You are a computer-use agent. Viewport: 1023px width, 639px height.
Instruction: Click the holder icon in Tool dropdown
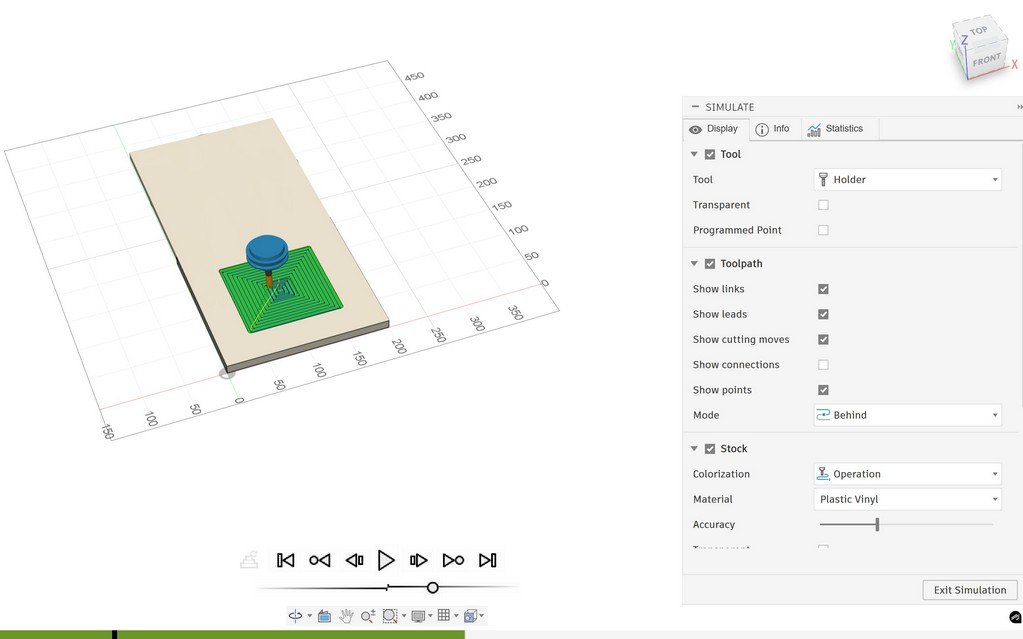(x=823, y=179)
